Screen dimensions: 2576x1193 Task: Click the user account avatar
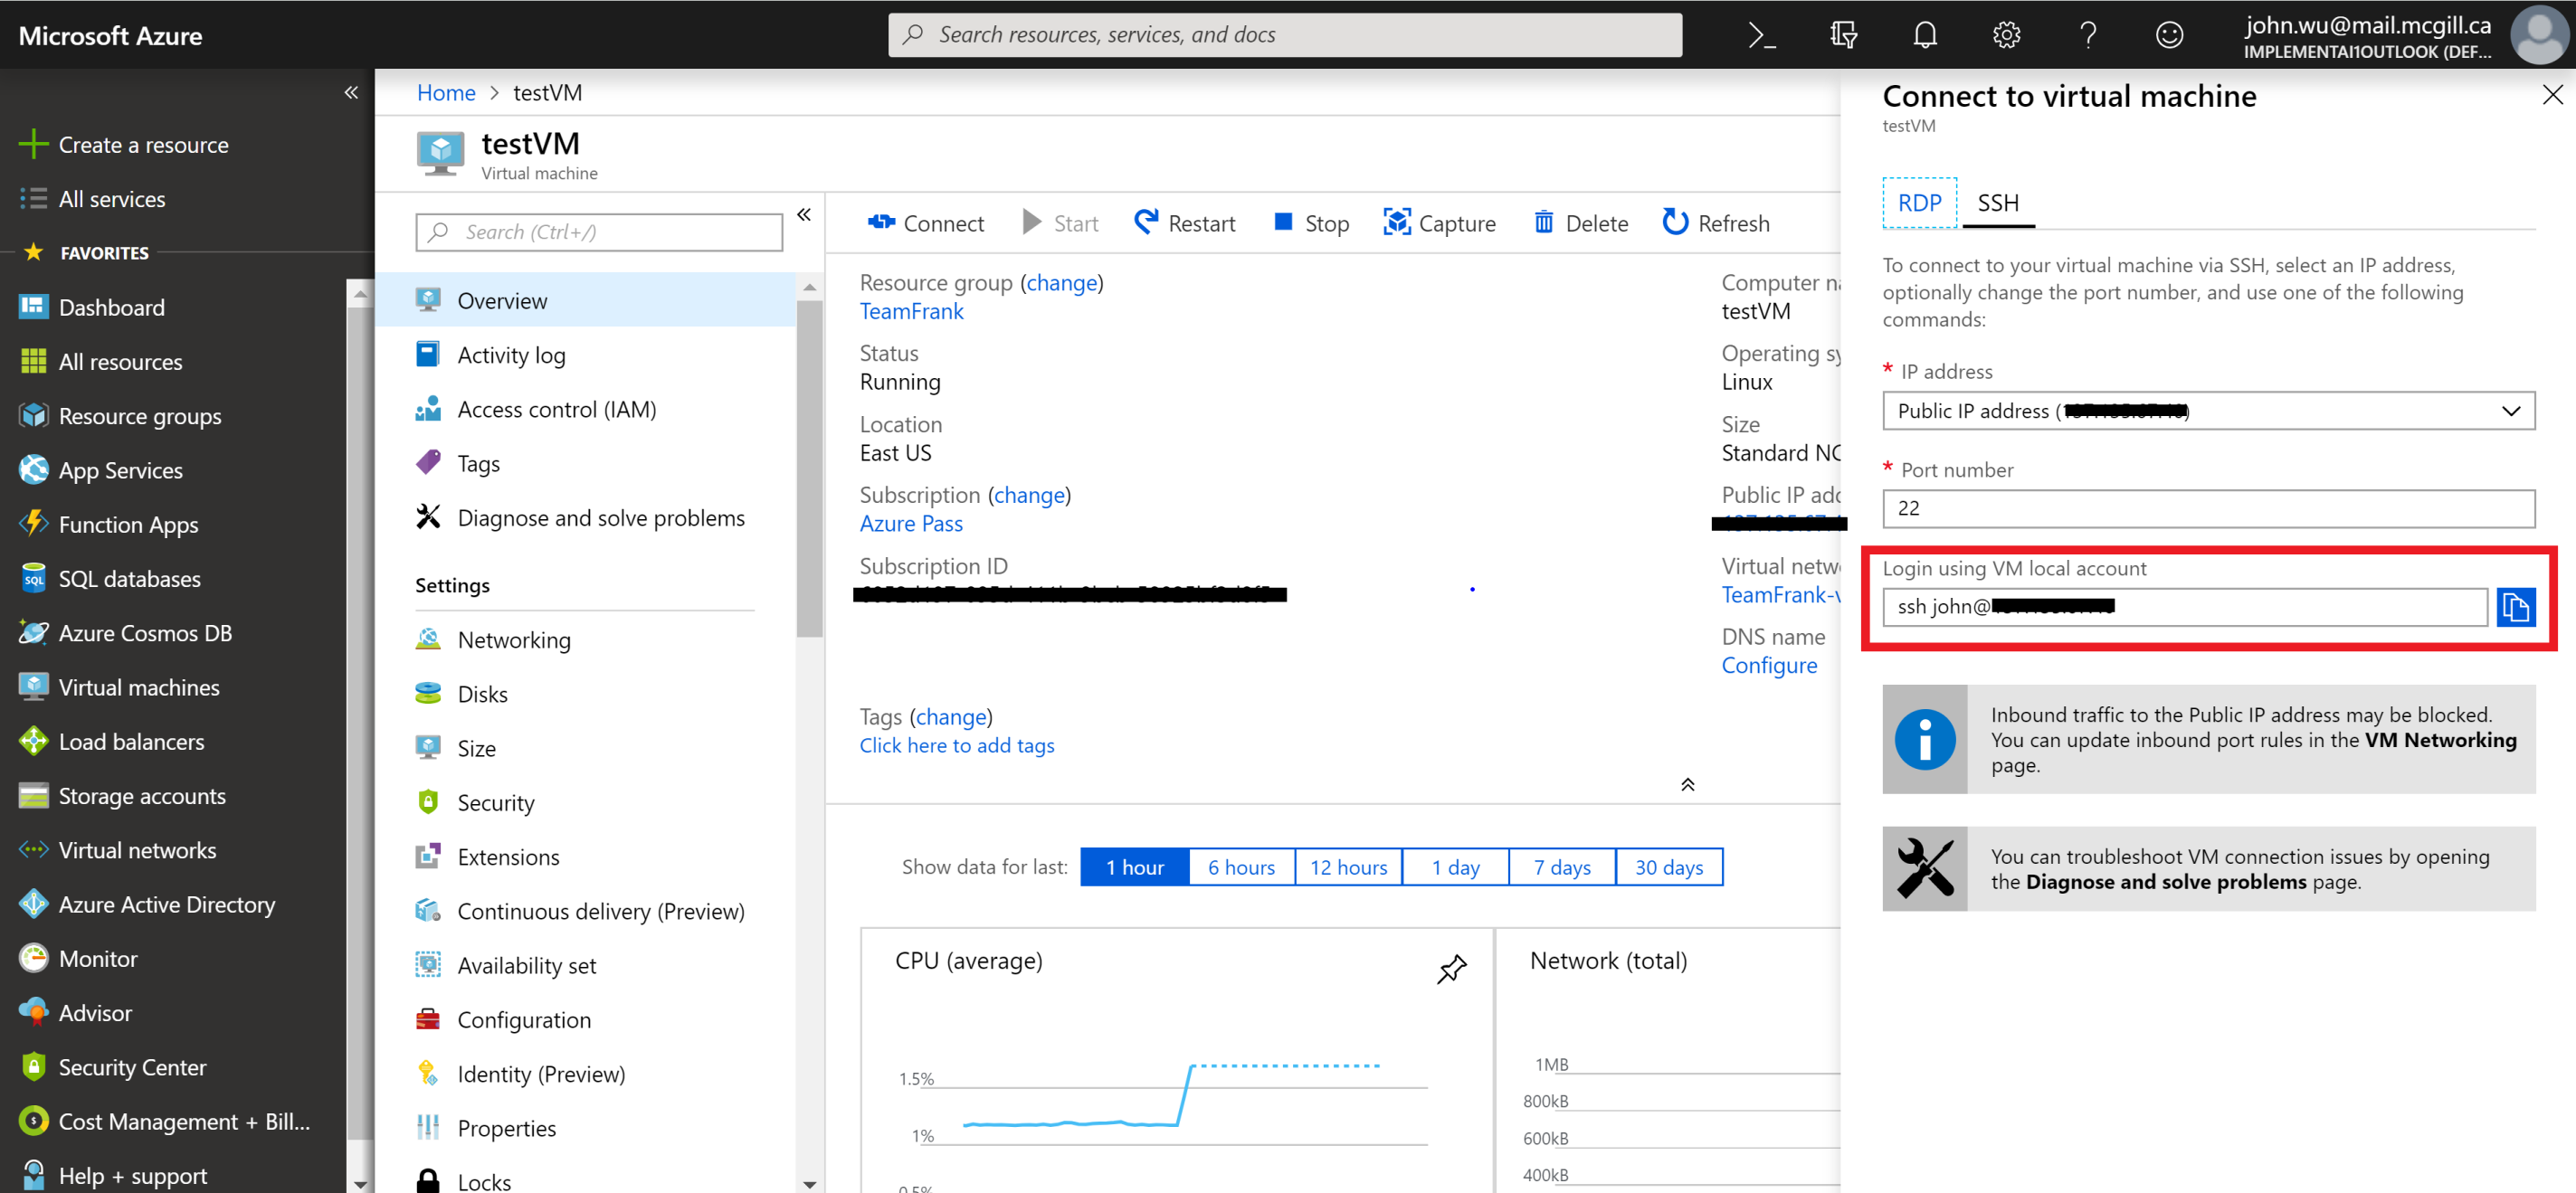coord(2540,35)
